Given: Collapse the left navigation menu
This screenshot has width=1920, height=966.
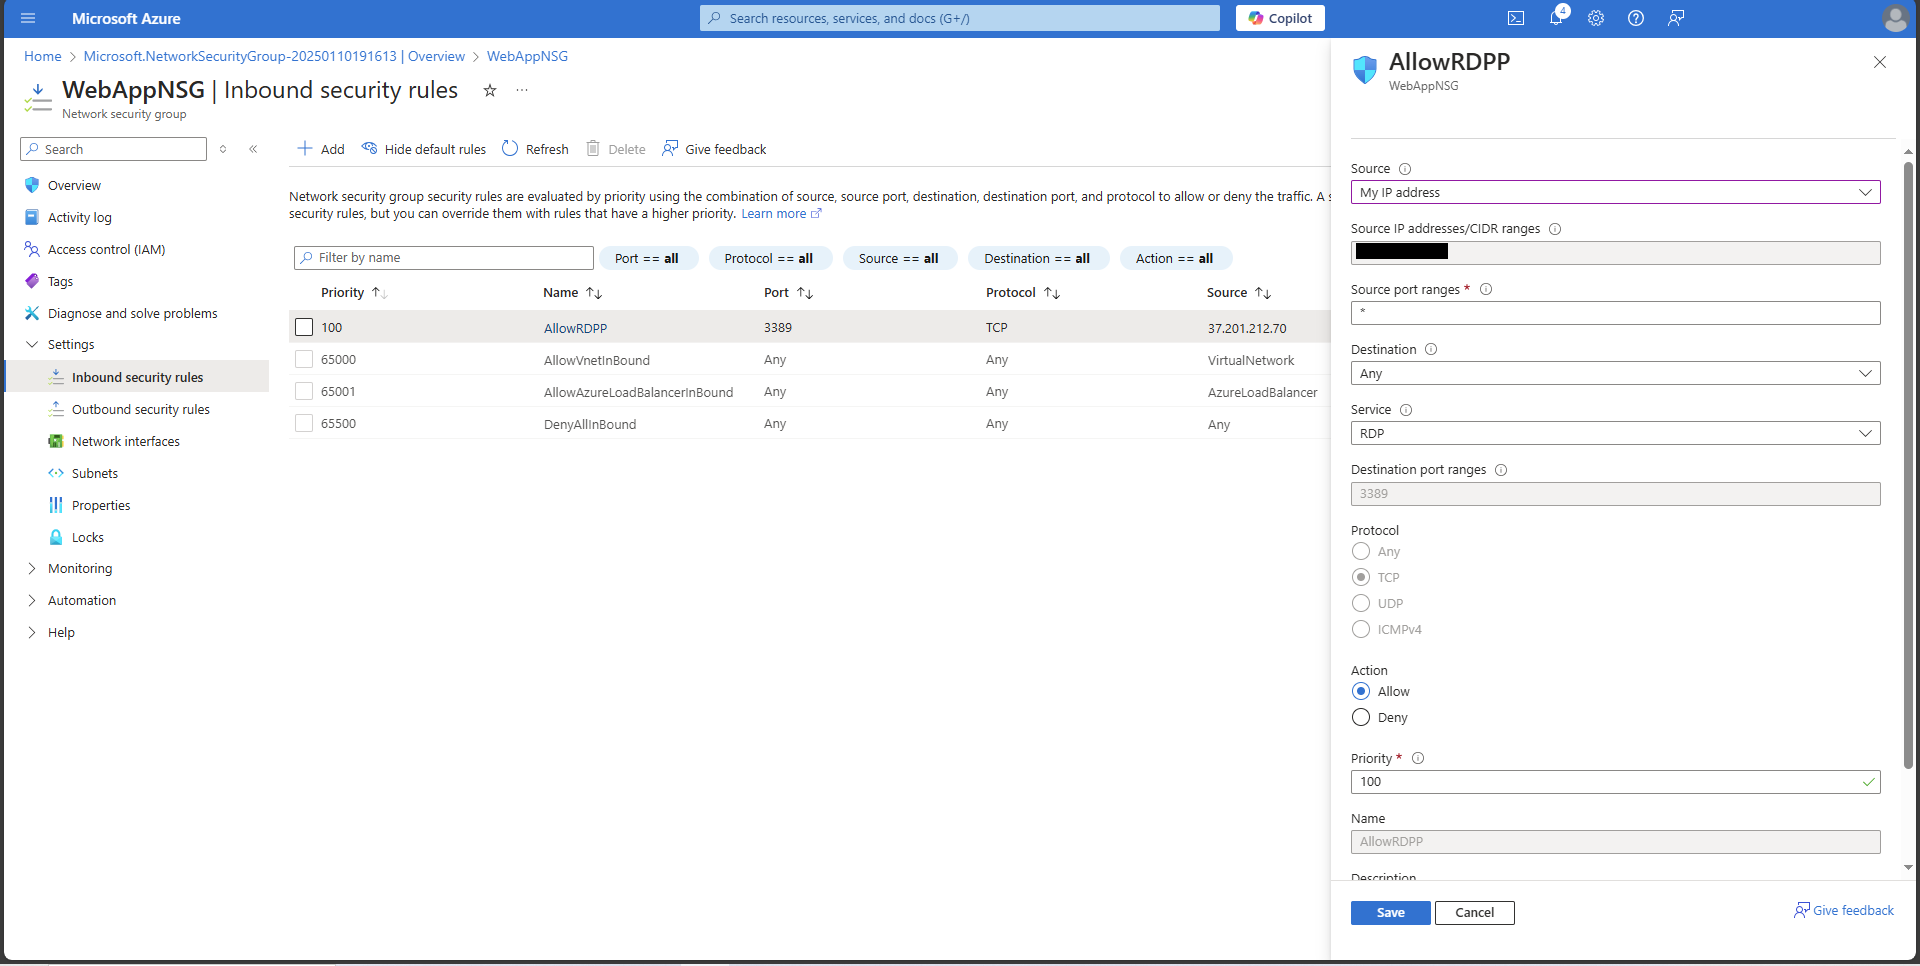Looking at the screenshot, I should (253, 149).
